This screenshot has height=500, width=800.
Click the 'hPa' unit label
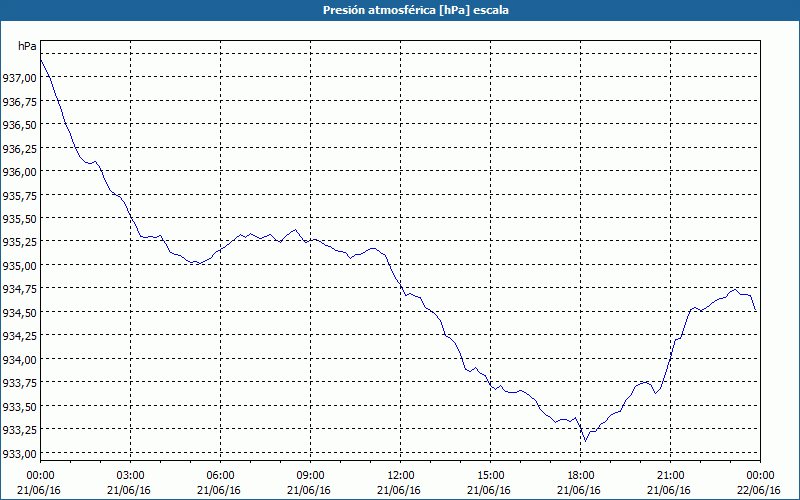tap(27, 46)
